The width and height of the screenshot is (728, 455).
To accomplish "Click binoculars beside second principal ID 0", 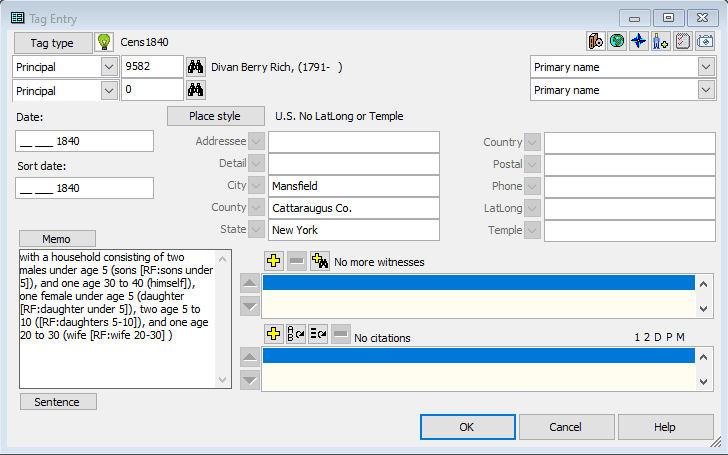I will point(195,90).
